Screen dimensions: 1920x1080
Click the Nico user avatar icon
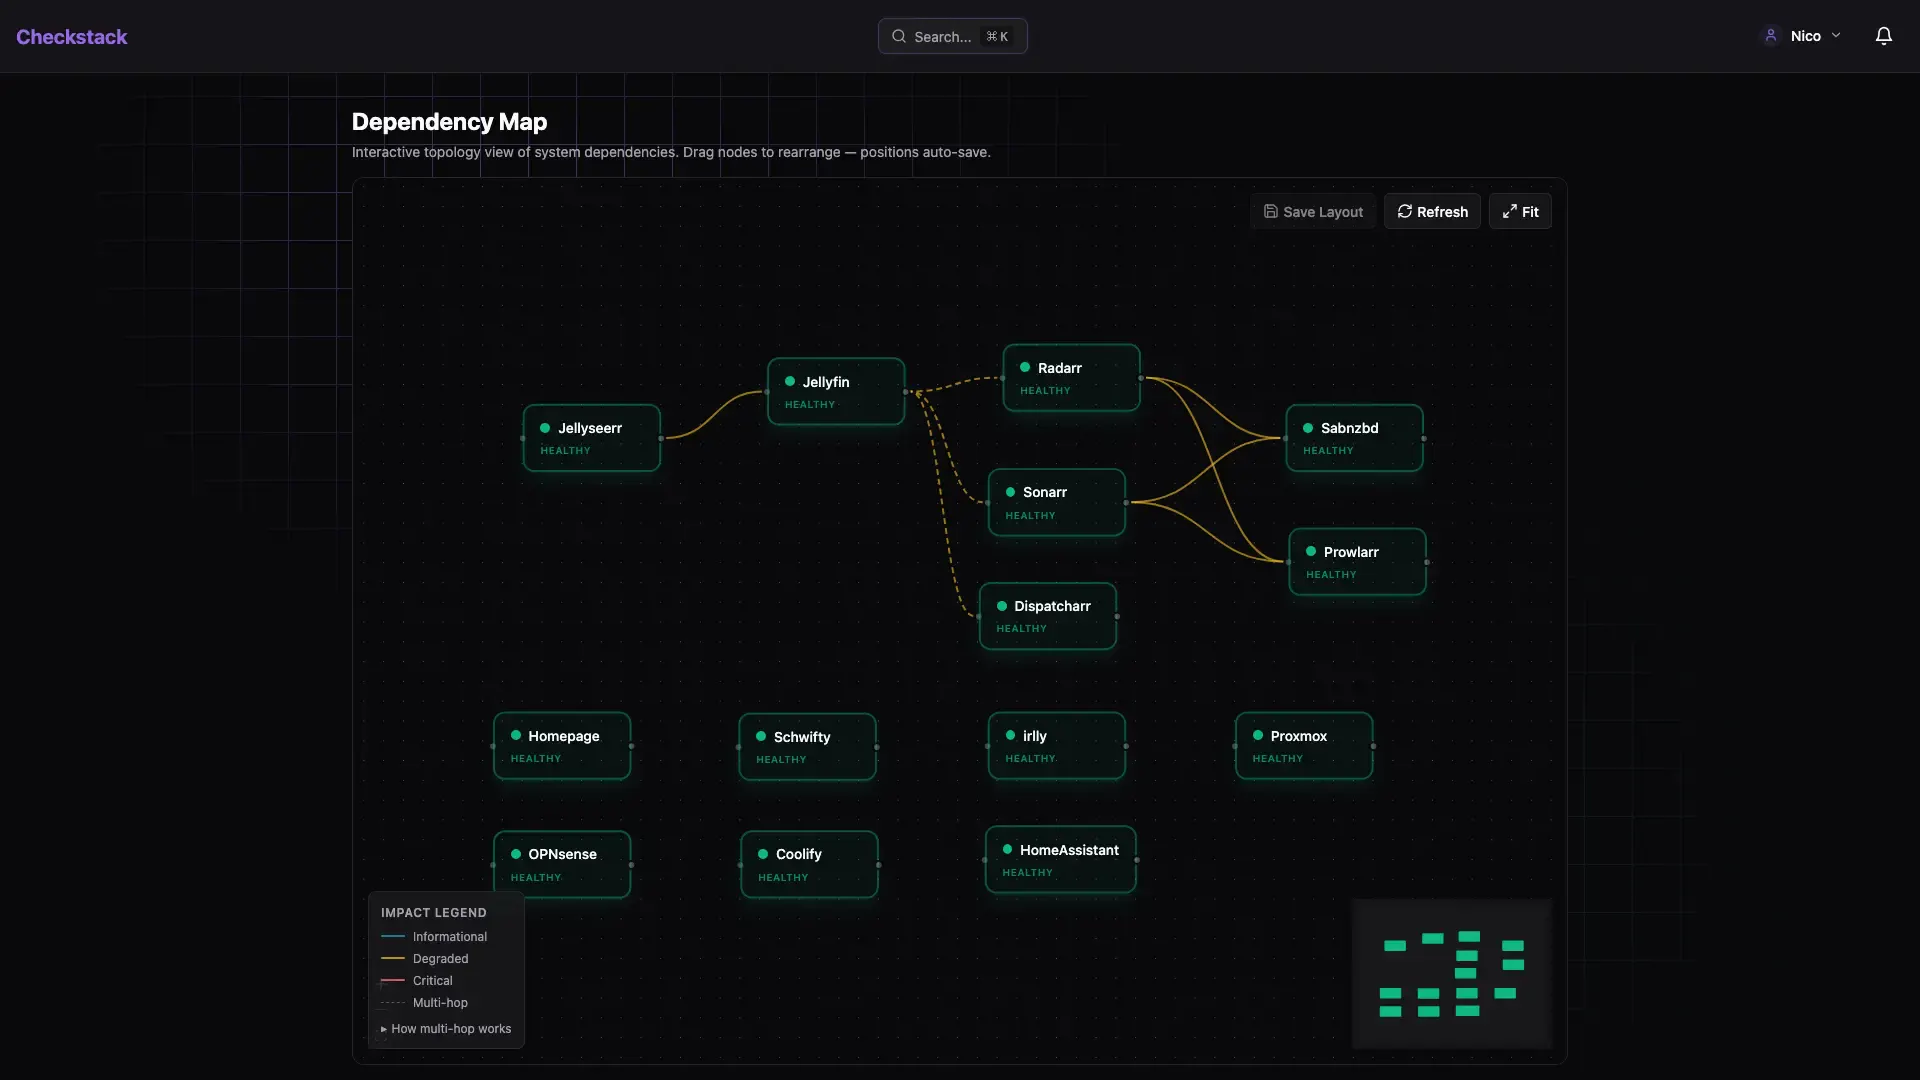(1771, 36)
